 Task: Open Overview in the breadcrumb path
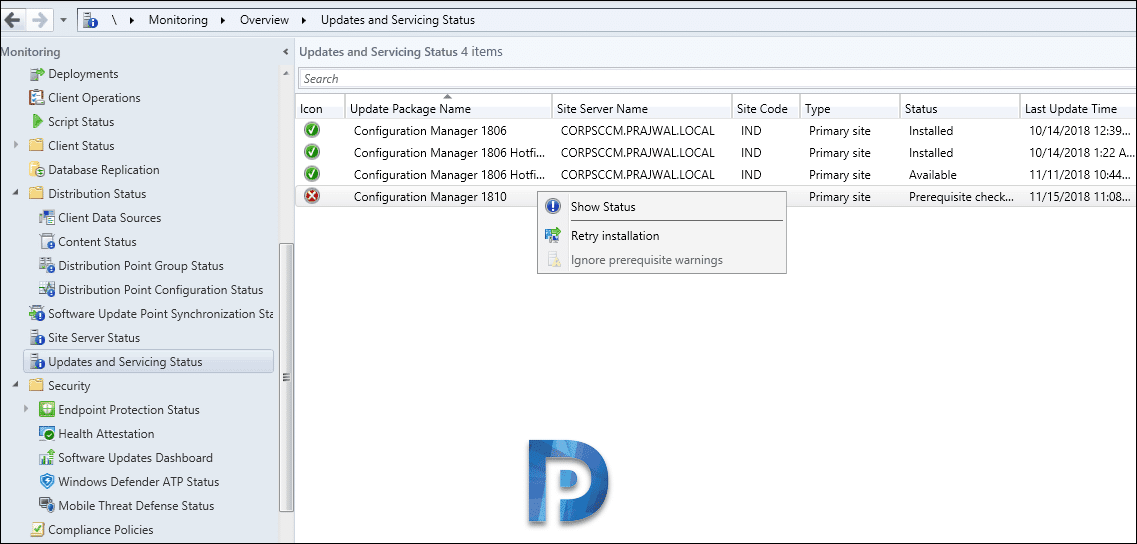tap(264, 20)
